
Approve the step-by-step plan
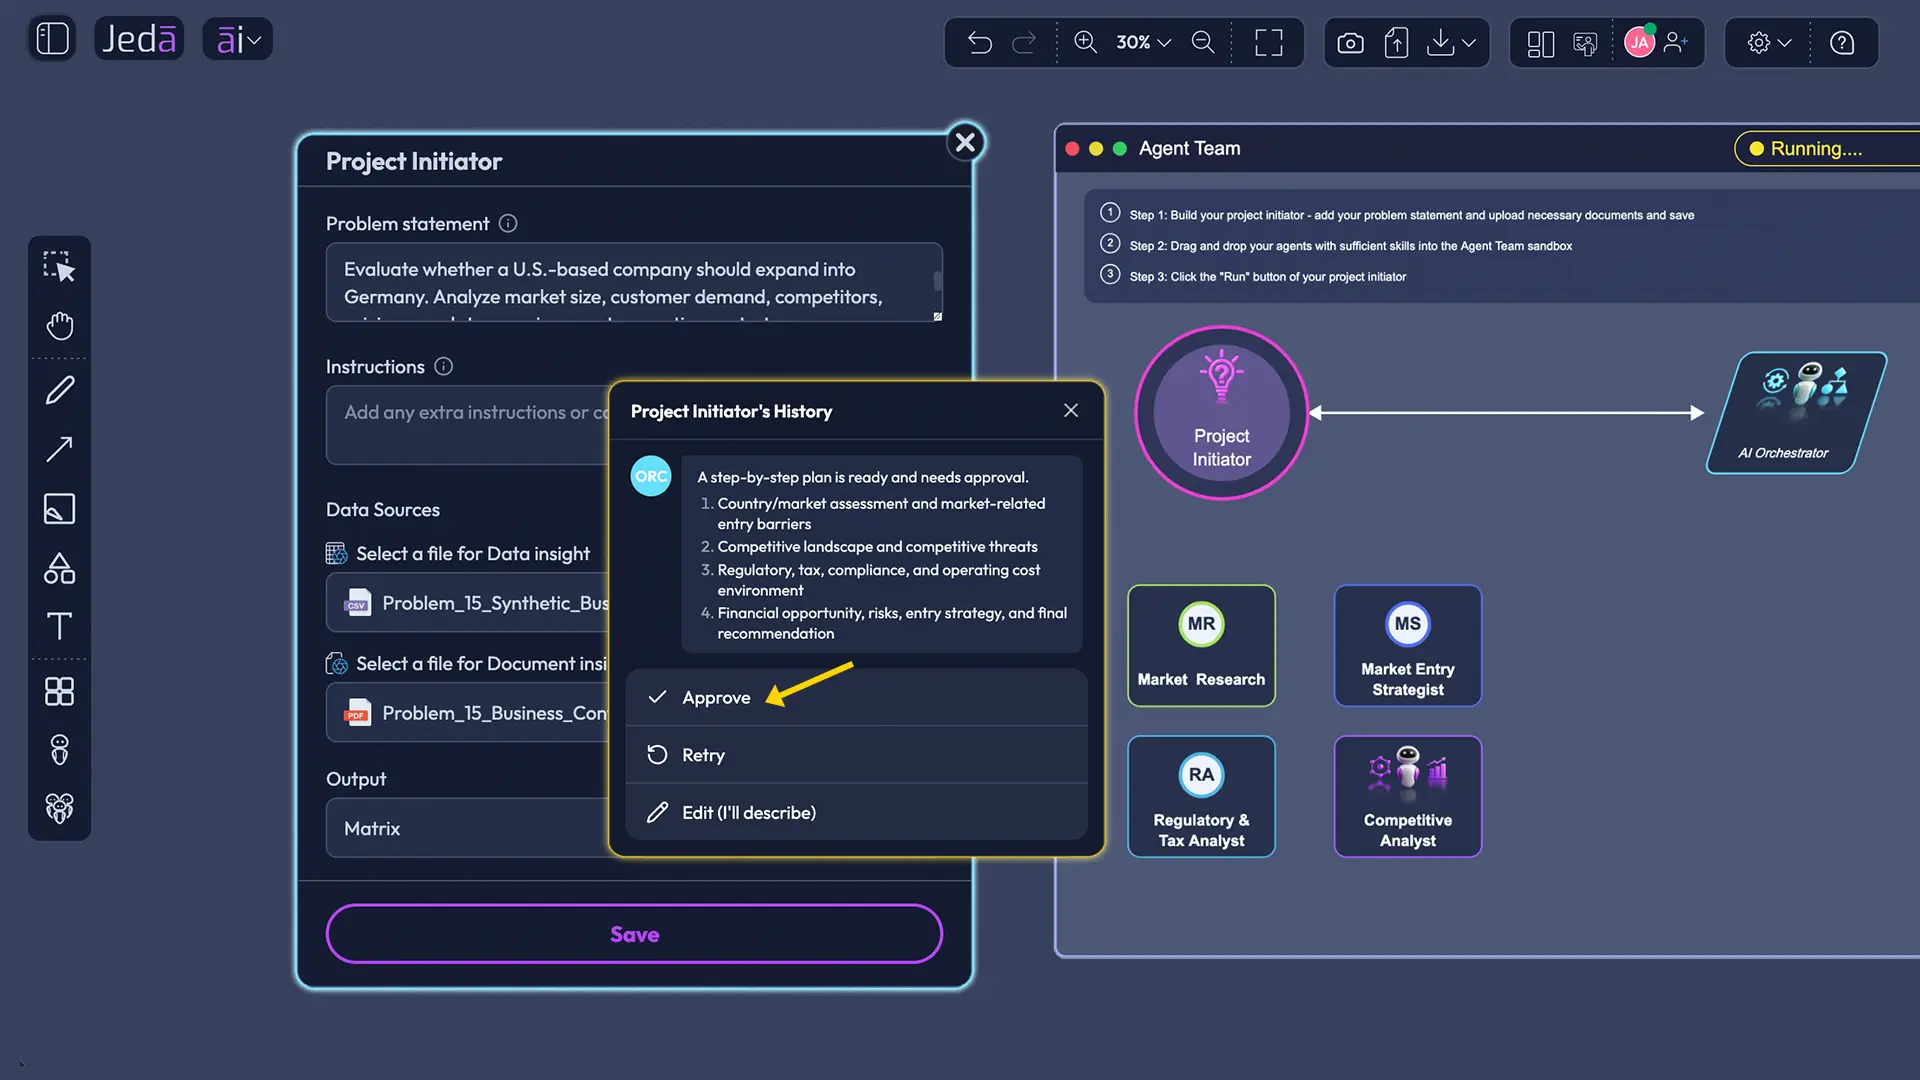[856, 697]
